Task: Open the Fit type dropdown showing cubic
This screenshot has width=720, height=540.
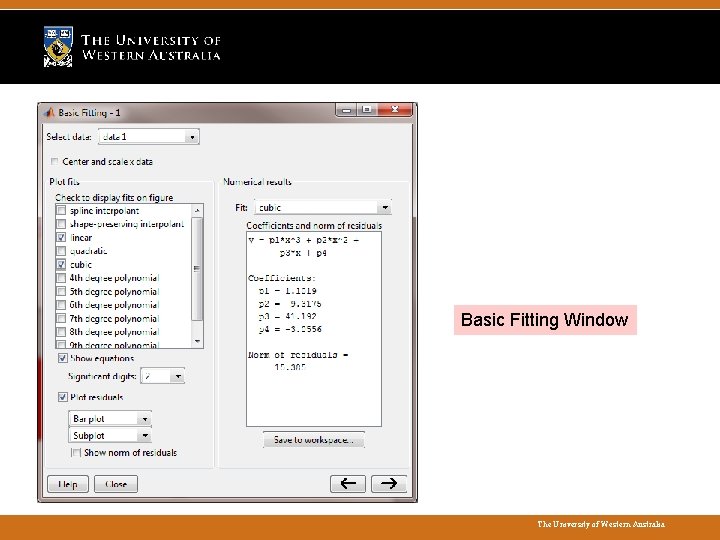Action: coord(323,208)
